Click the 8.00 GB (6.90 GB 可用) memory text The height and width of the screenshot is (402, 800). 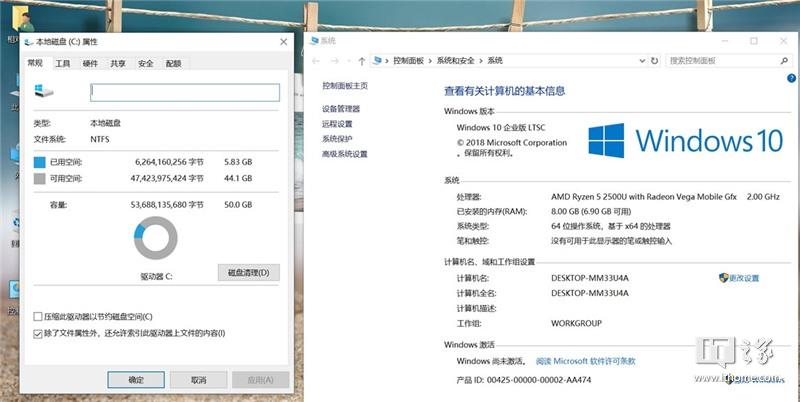(x=591, y=211)
